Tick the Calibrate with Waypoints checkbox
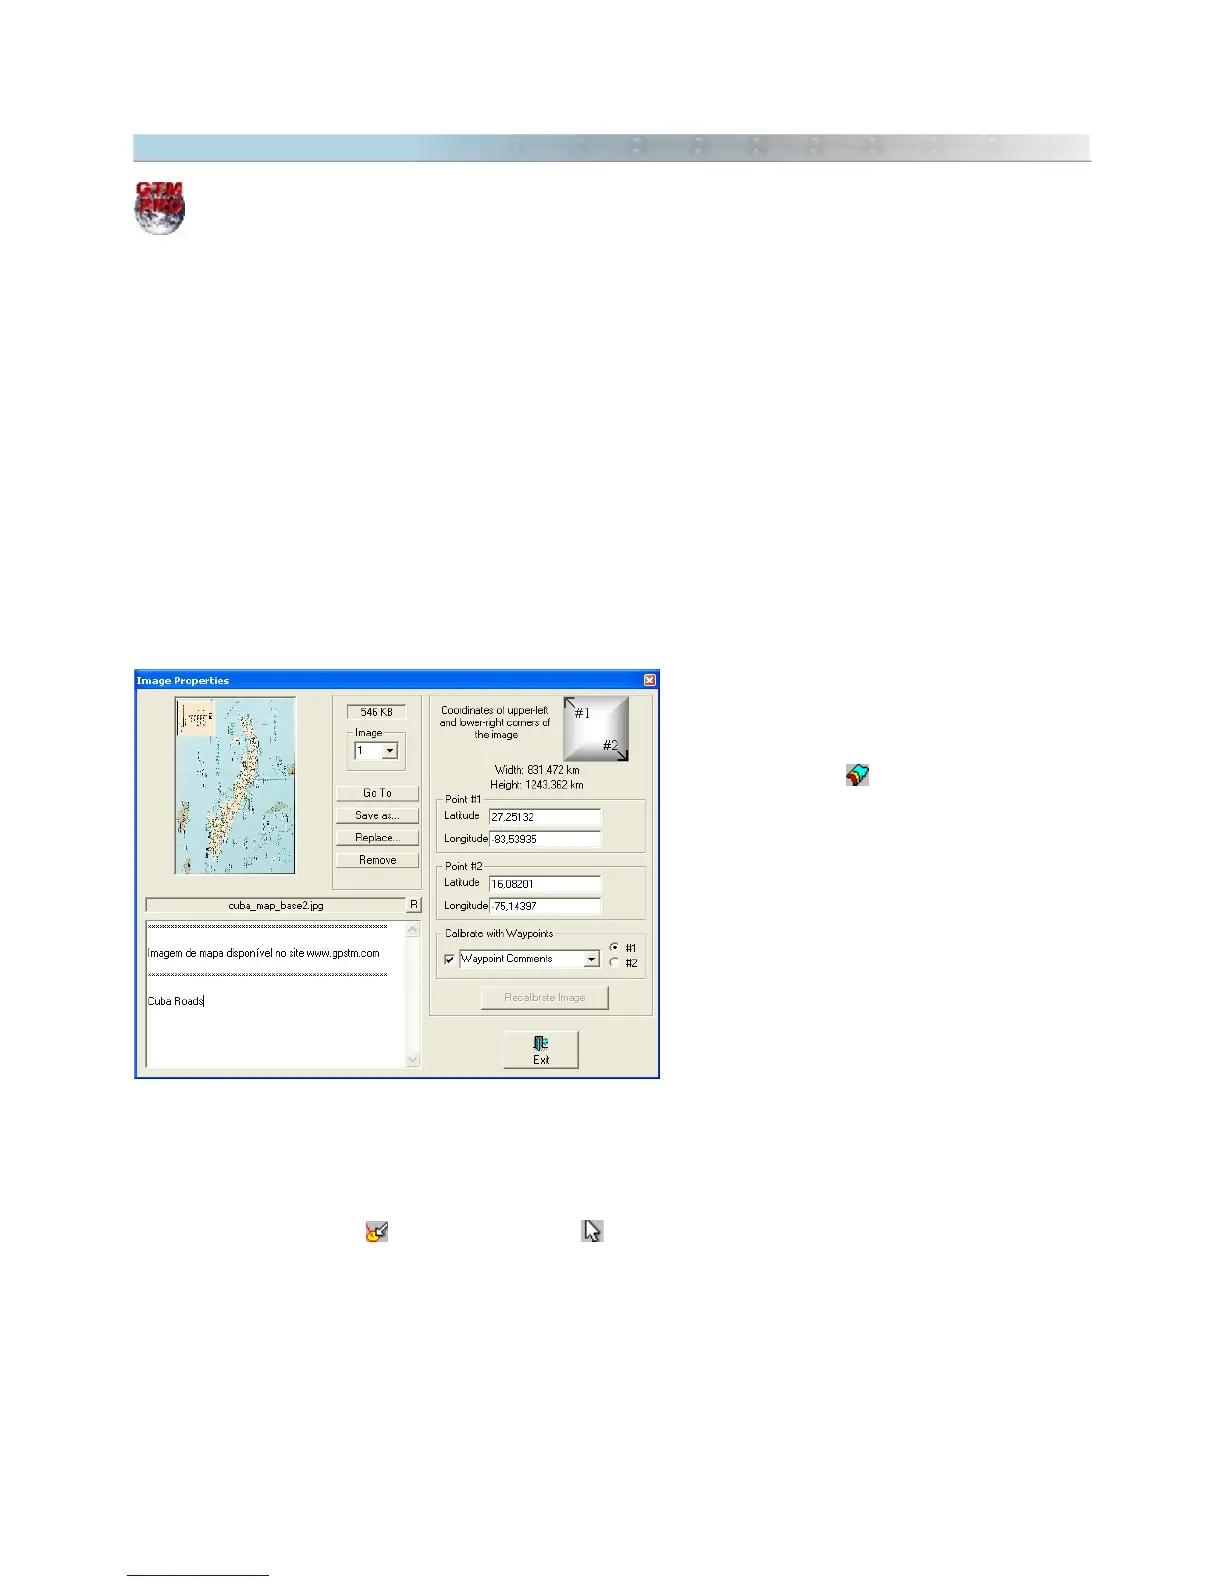 coord(449,959)
